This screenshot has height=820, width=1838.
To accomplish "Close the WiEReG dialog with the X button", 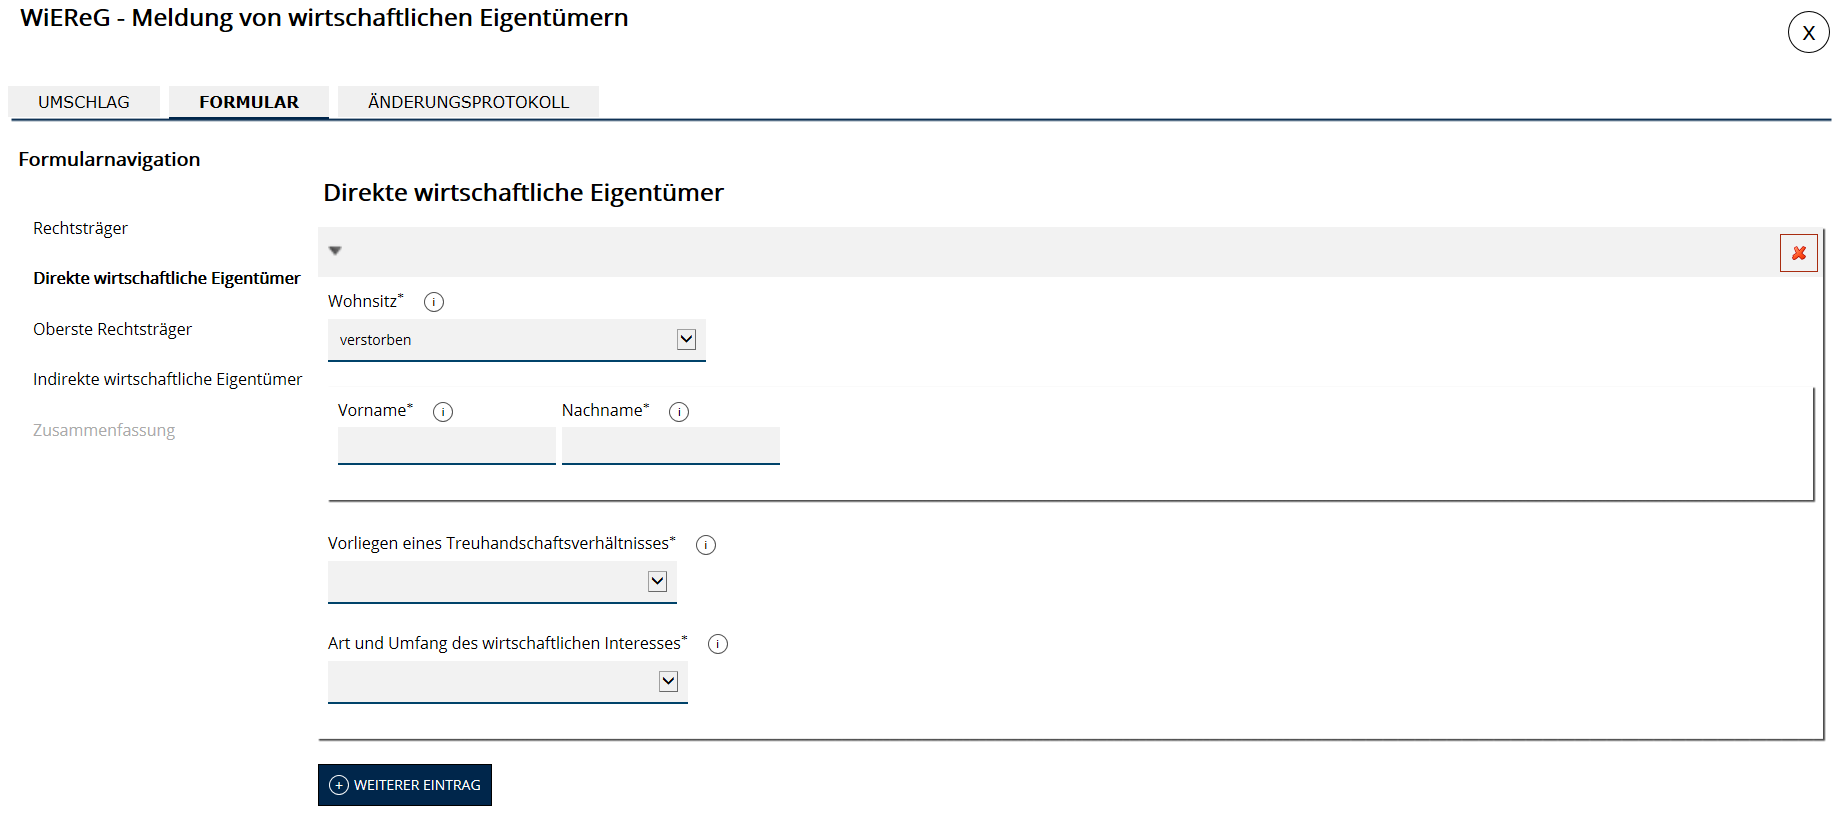I will (1808, 33).
